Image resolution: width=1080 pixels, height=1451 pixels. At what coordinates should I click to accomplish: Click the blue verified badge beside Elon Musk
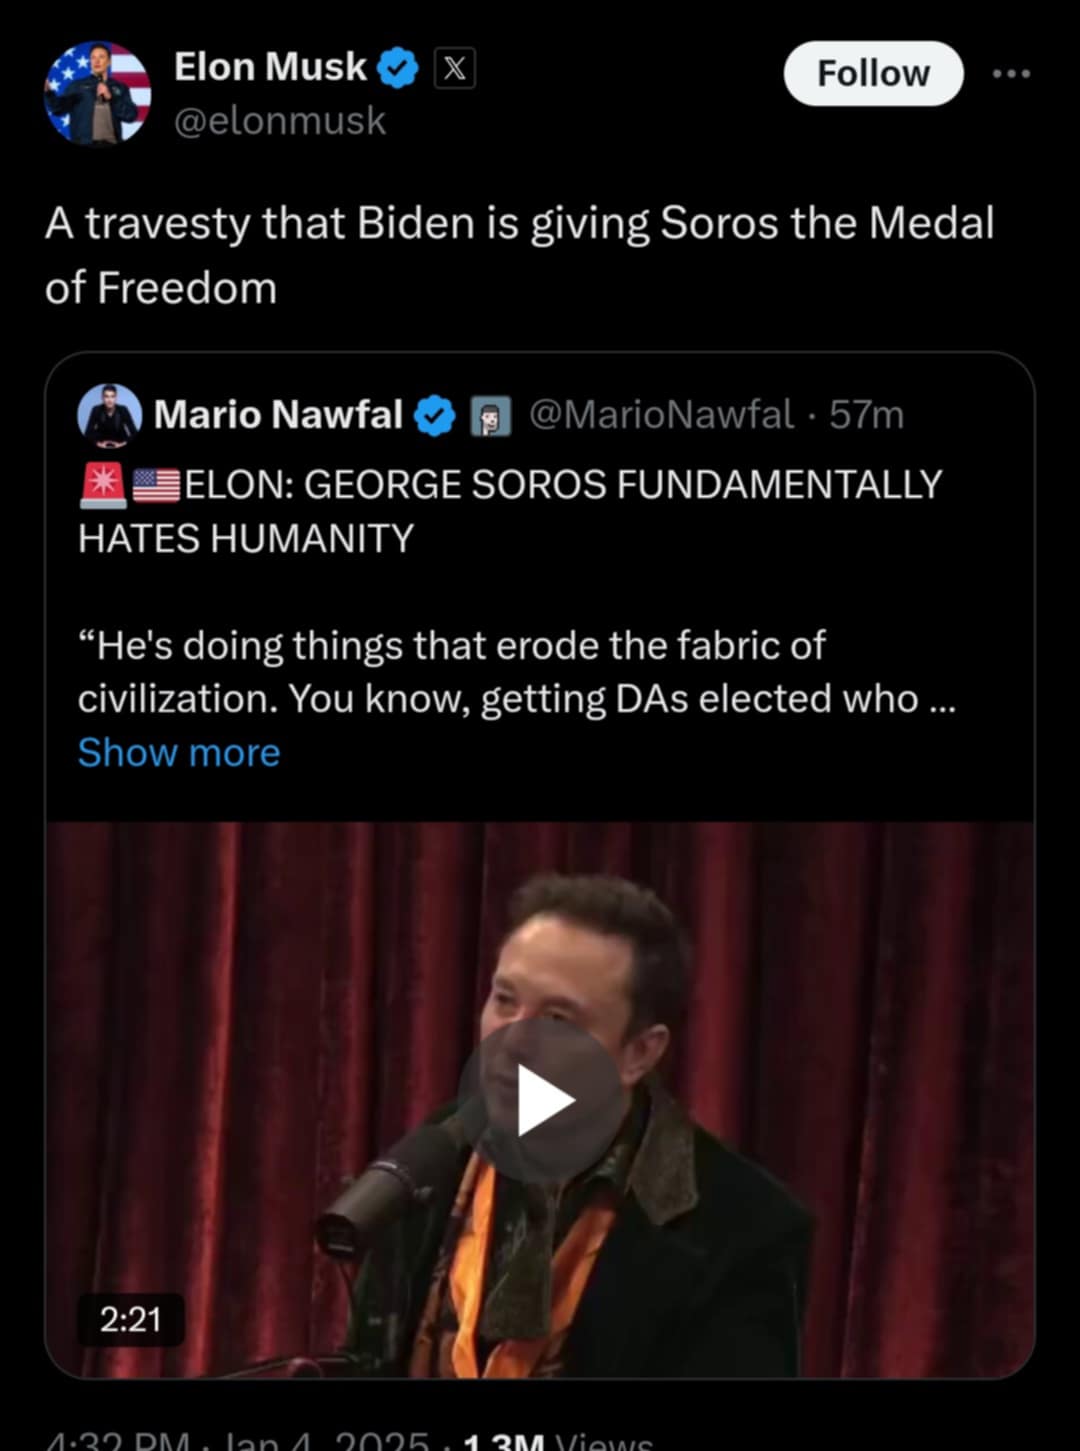point(399,68)
